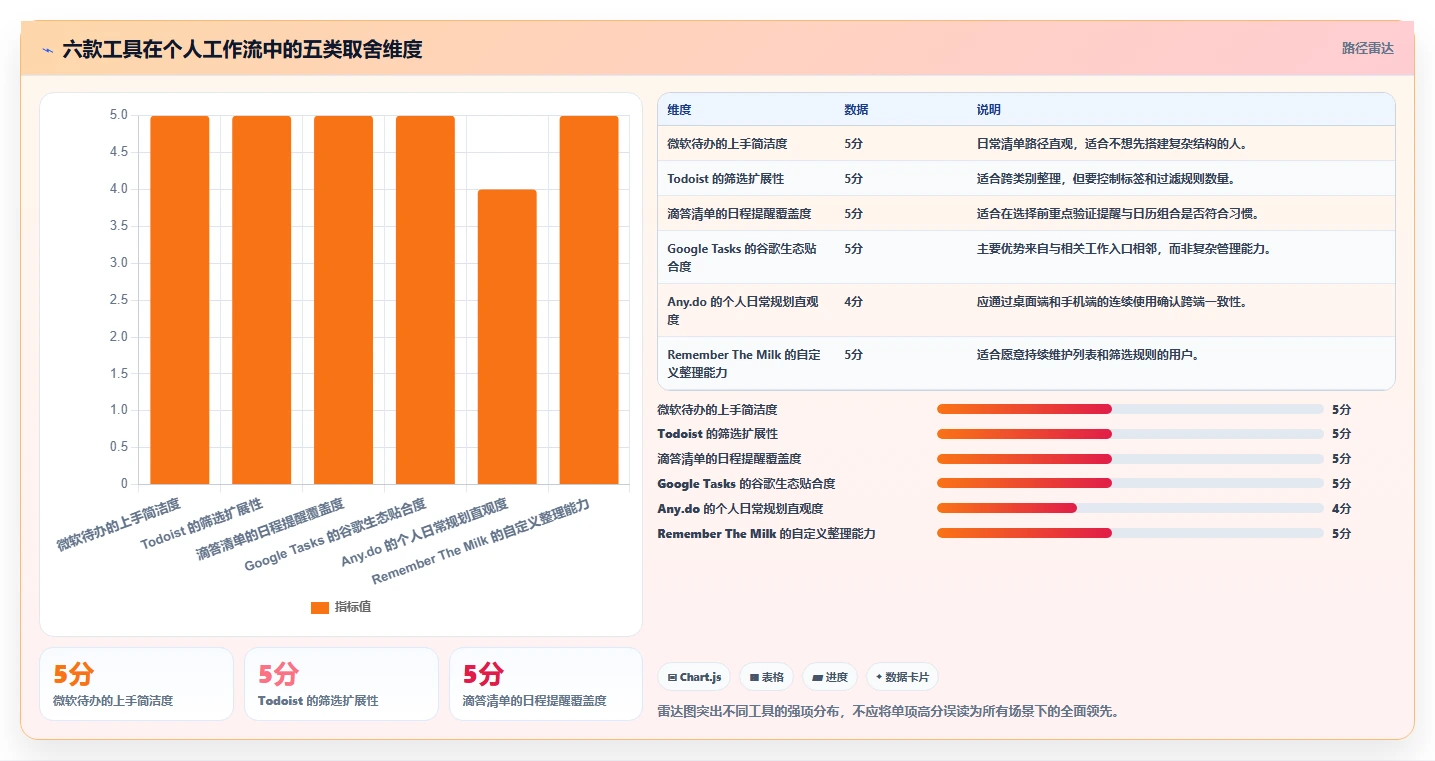This screenshot has width=1435, height=761.
Task: Click the lightning icon beside the page title
Action: click(48, 50)
